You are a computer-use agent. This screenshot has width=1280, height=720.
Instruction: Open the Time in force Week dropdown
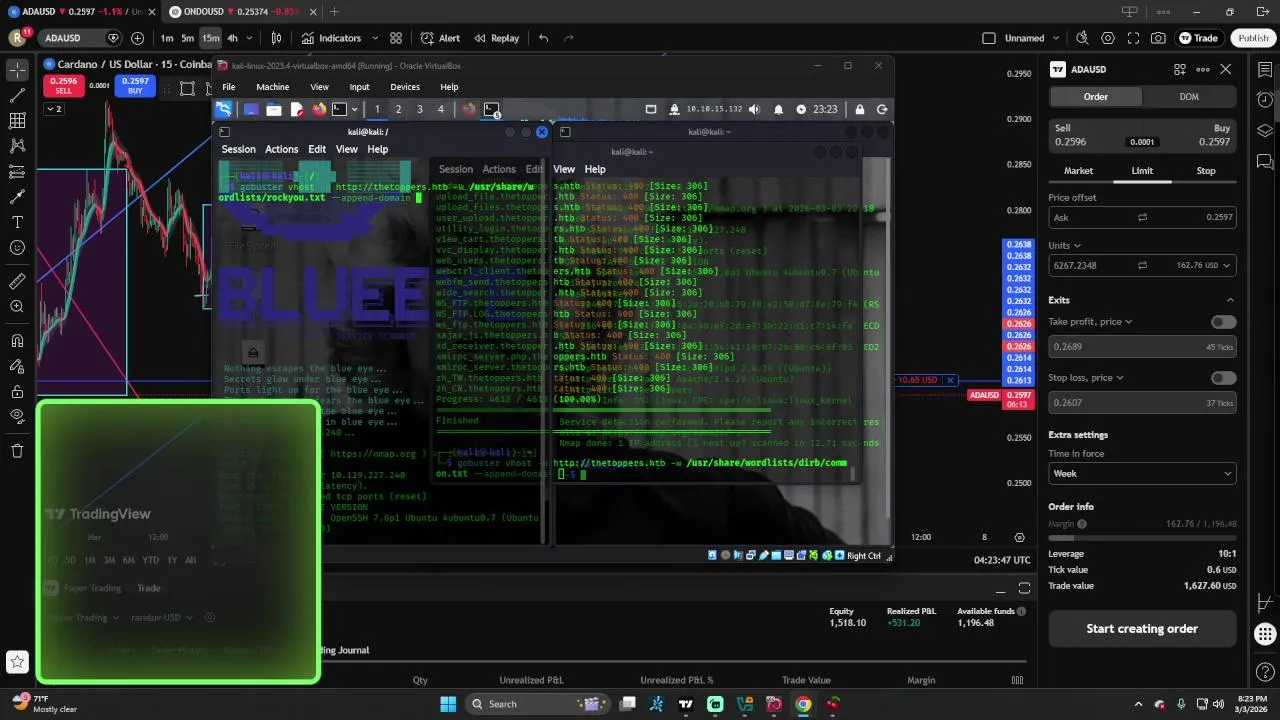pyautogui.click(x=1142, y=473)
